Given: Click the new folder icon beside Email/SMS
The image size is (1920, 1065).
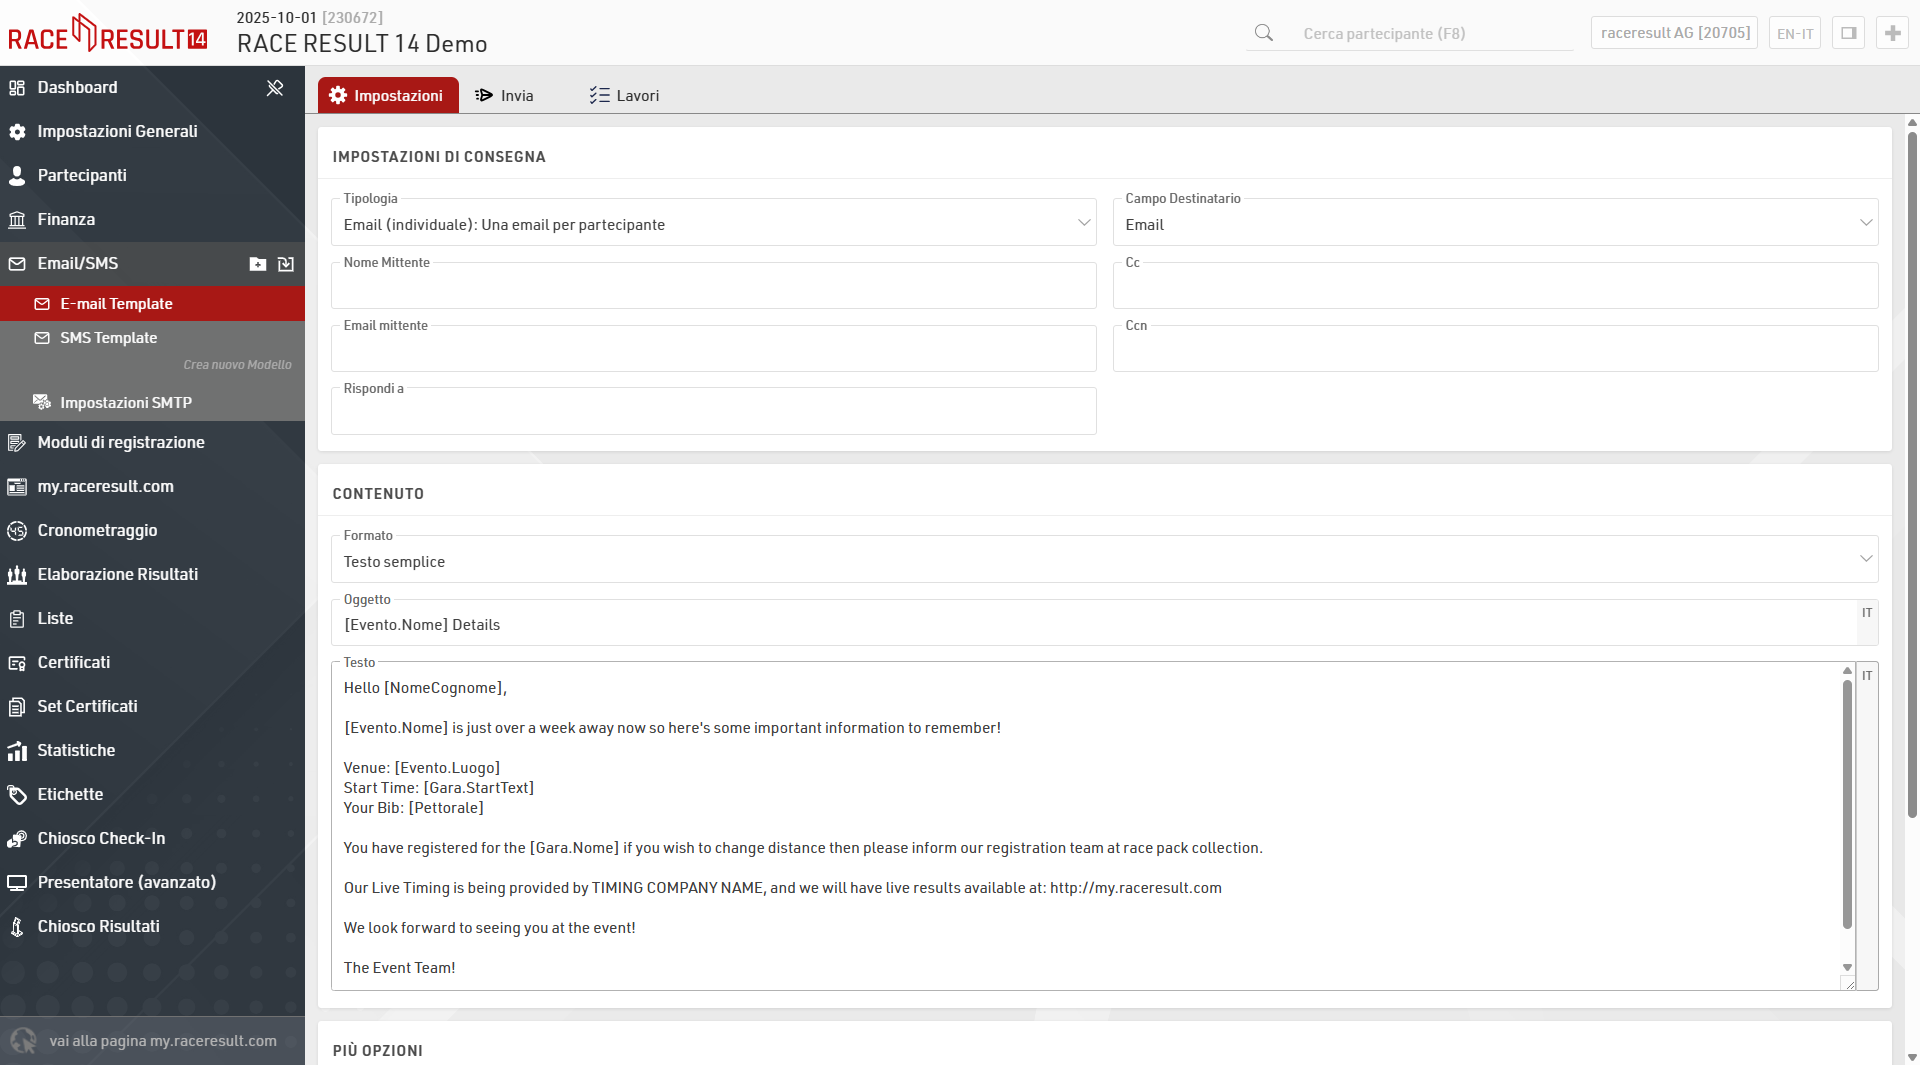Looking at the screenshot, I should (x=258, y=264).
